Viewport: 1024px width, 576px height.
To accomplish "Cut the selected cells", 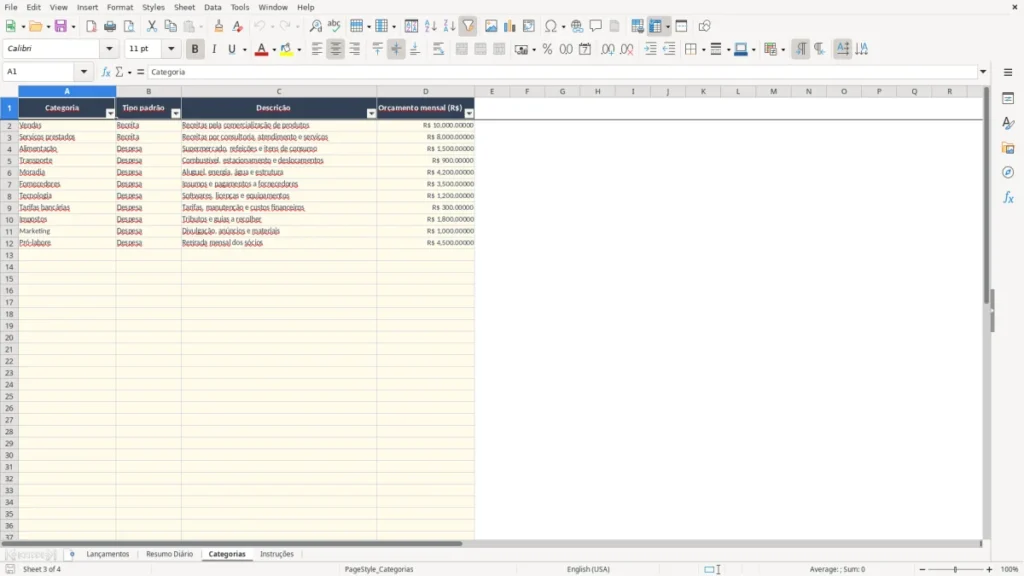I will [x=152, y=26].
